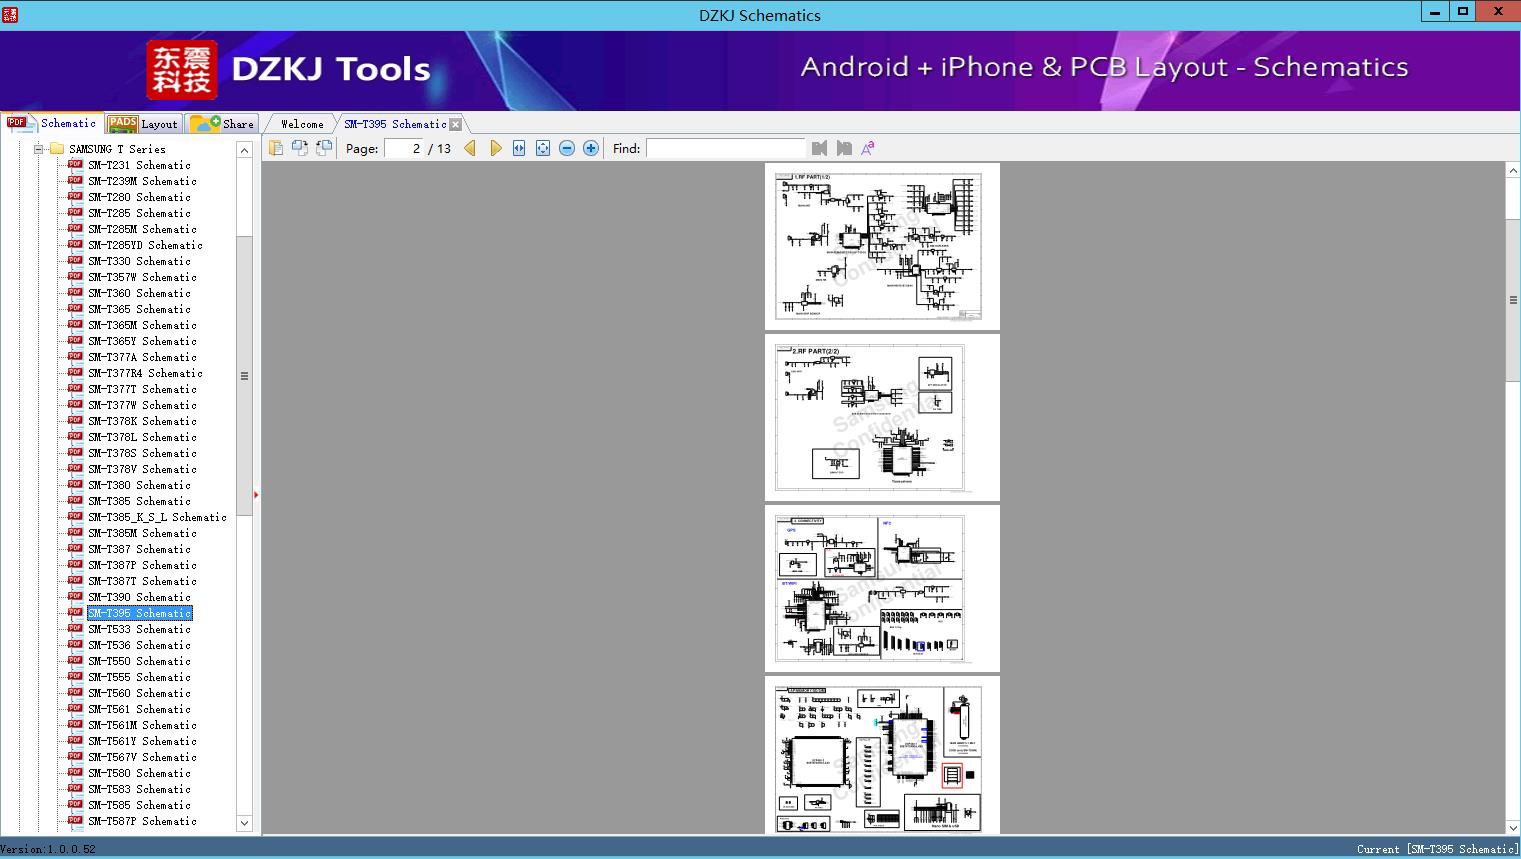The height and width of the screenshot is (859, 1521).
Task: Click PDF icon beside SM-T536 Schematic
Action: click(75, 644)
